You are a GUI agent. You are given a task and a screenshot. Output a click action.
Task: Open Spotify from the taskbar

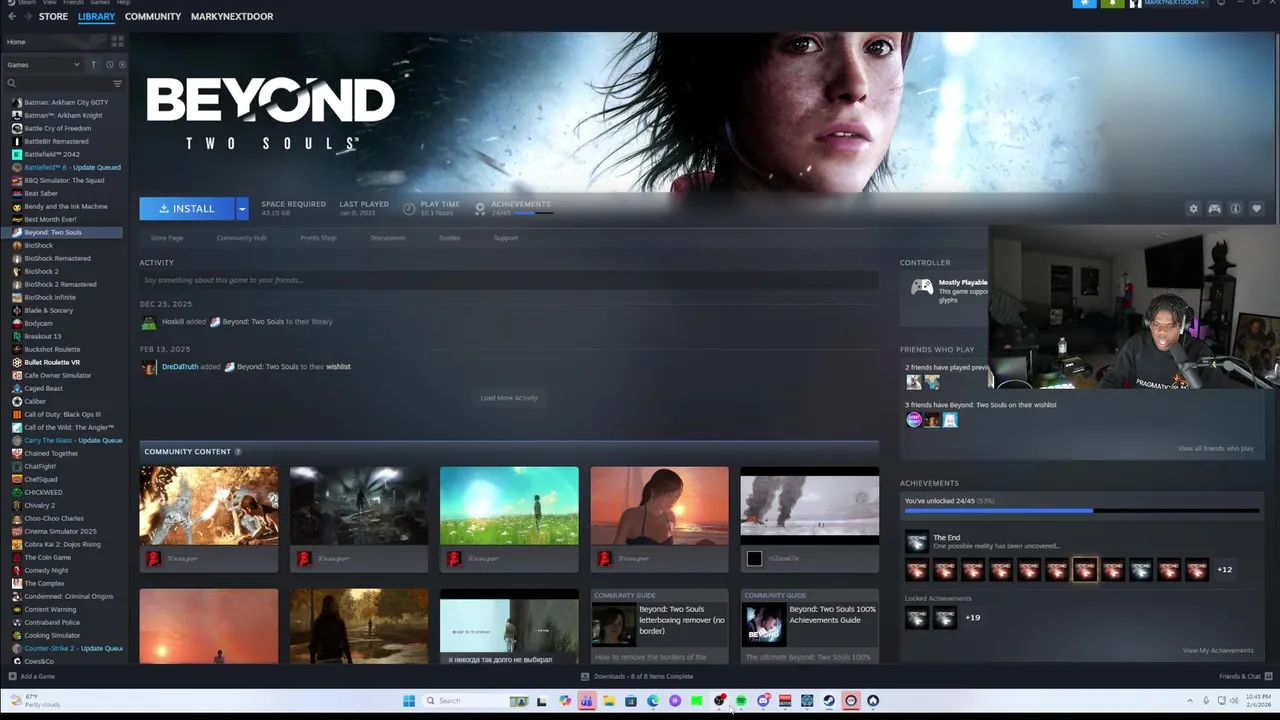coord(741,701)
